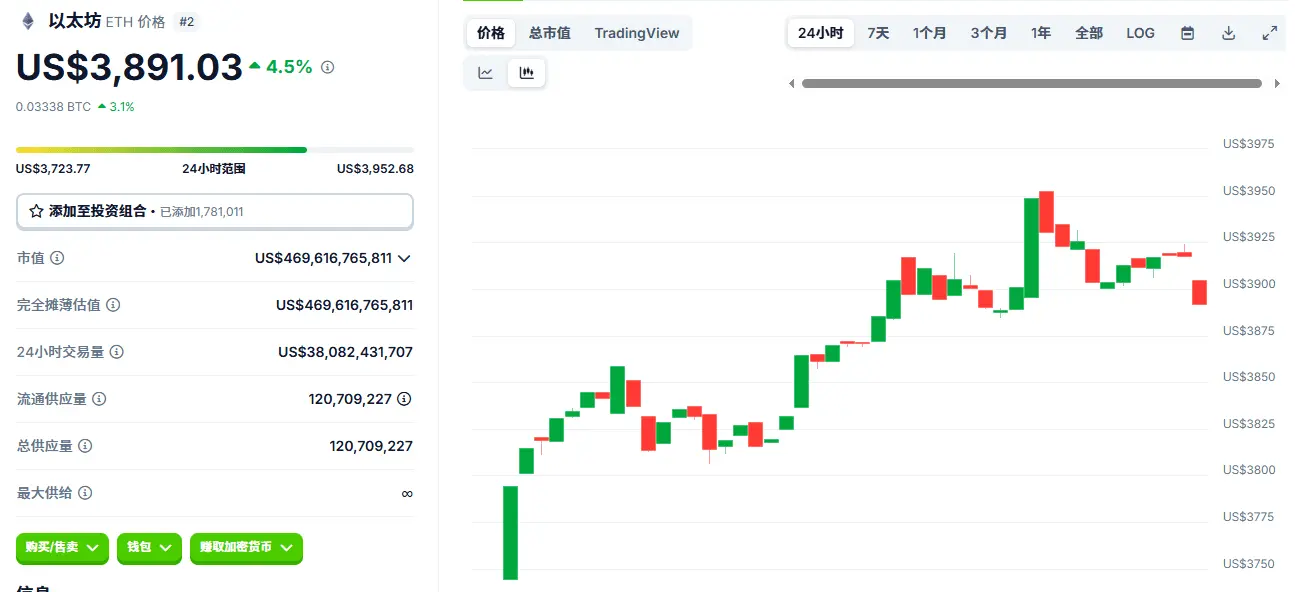The image size is (1295, 592).
Task: Click the US$3,891.03 price text
Action: point(129,68)
